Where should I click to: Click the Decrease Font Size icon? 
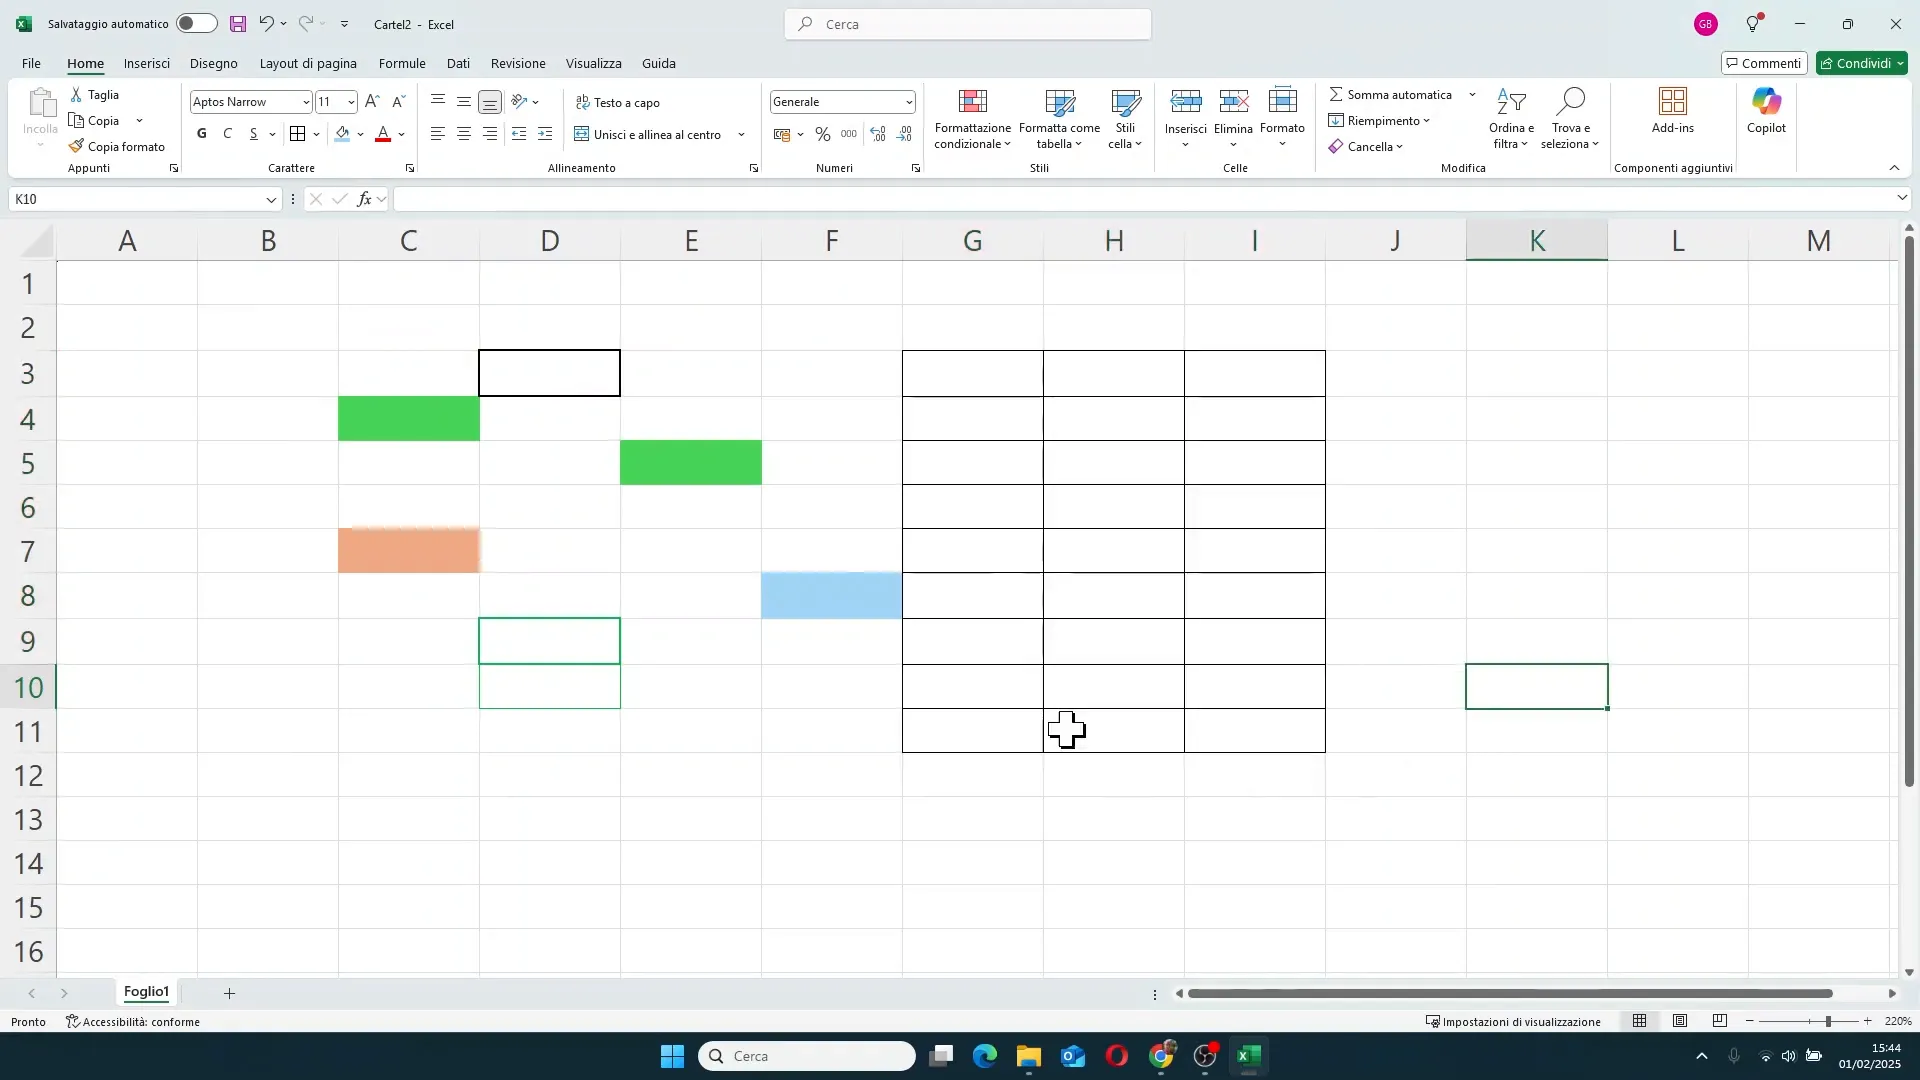click(398, 101)
